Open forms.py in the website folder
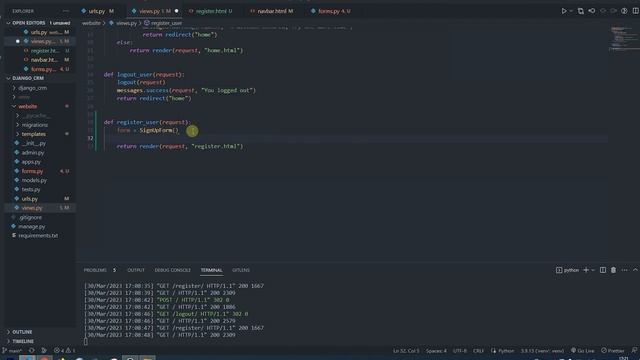 coord(32,171)
